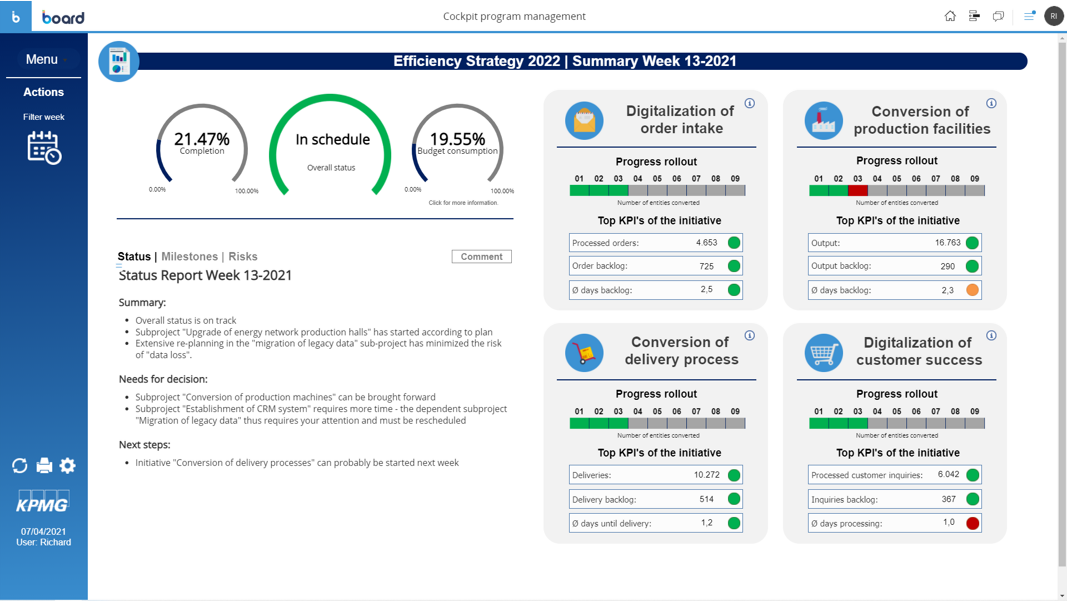Show info for Conversion of production facilities

[x=991, y=103]
